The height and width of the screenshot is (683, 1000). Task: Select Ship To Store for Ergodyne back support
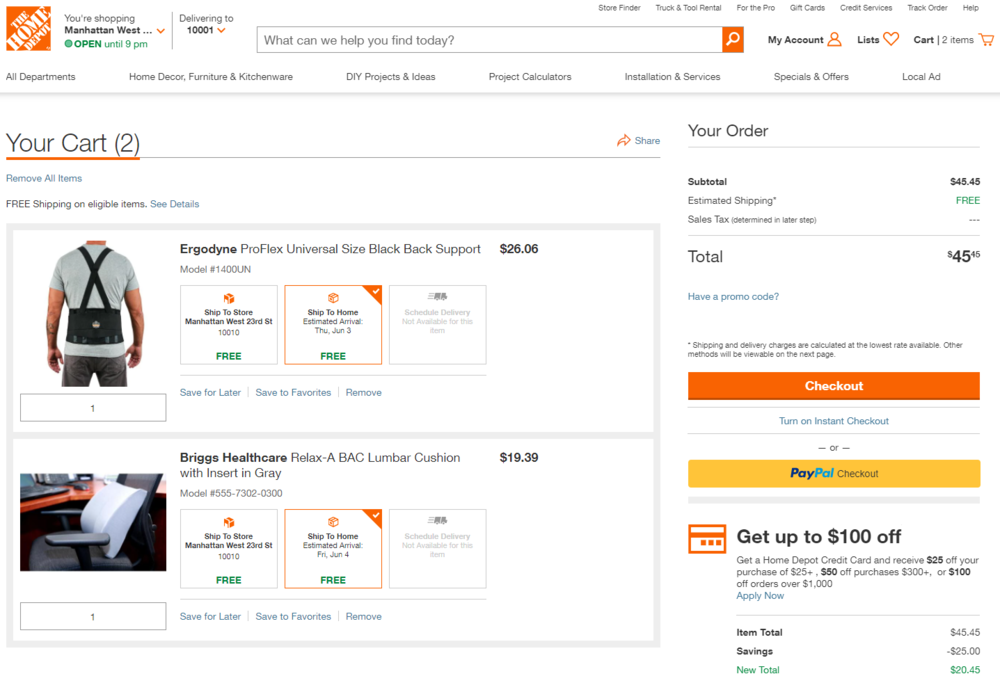[228, 325]
